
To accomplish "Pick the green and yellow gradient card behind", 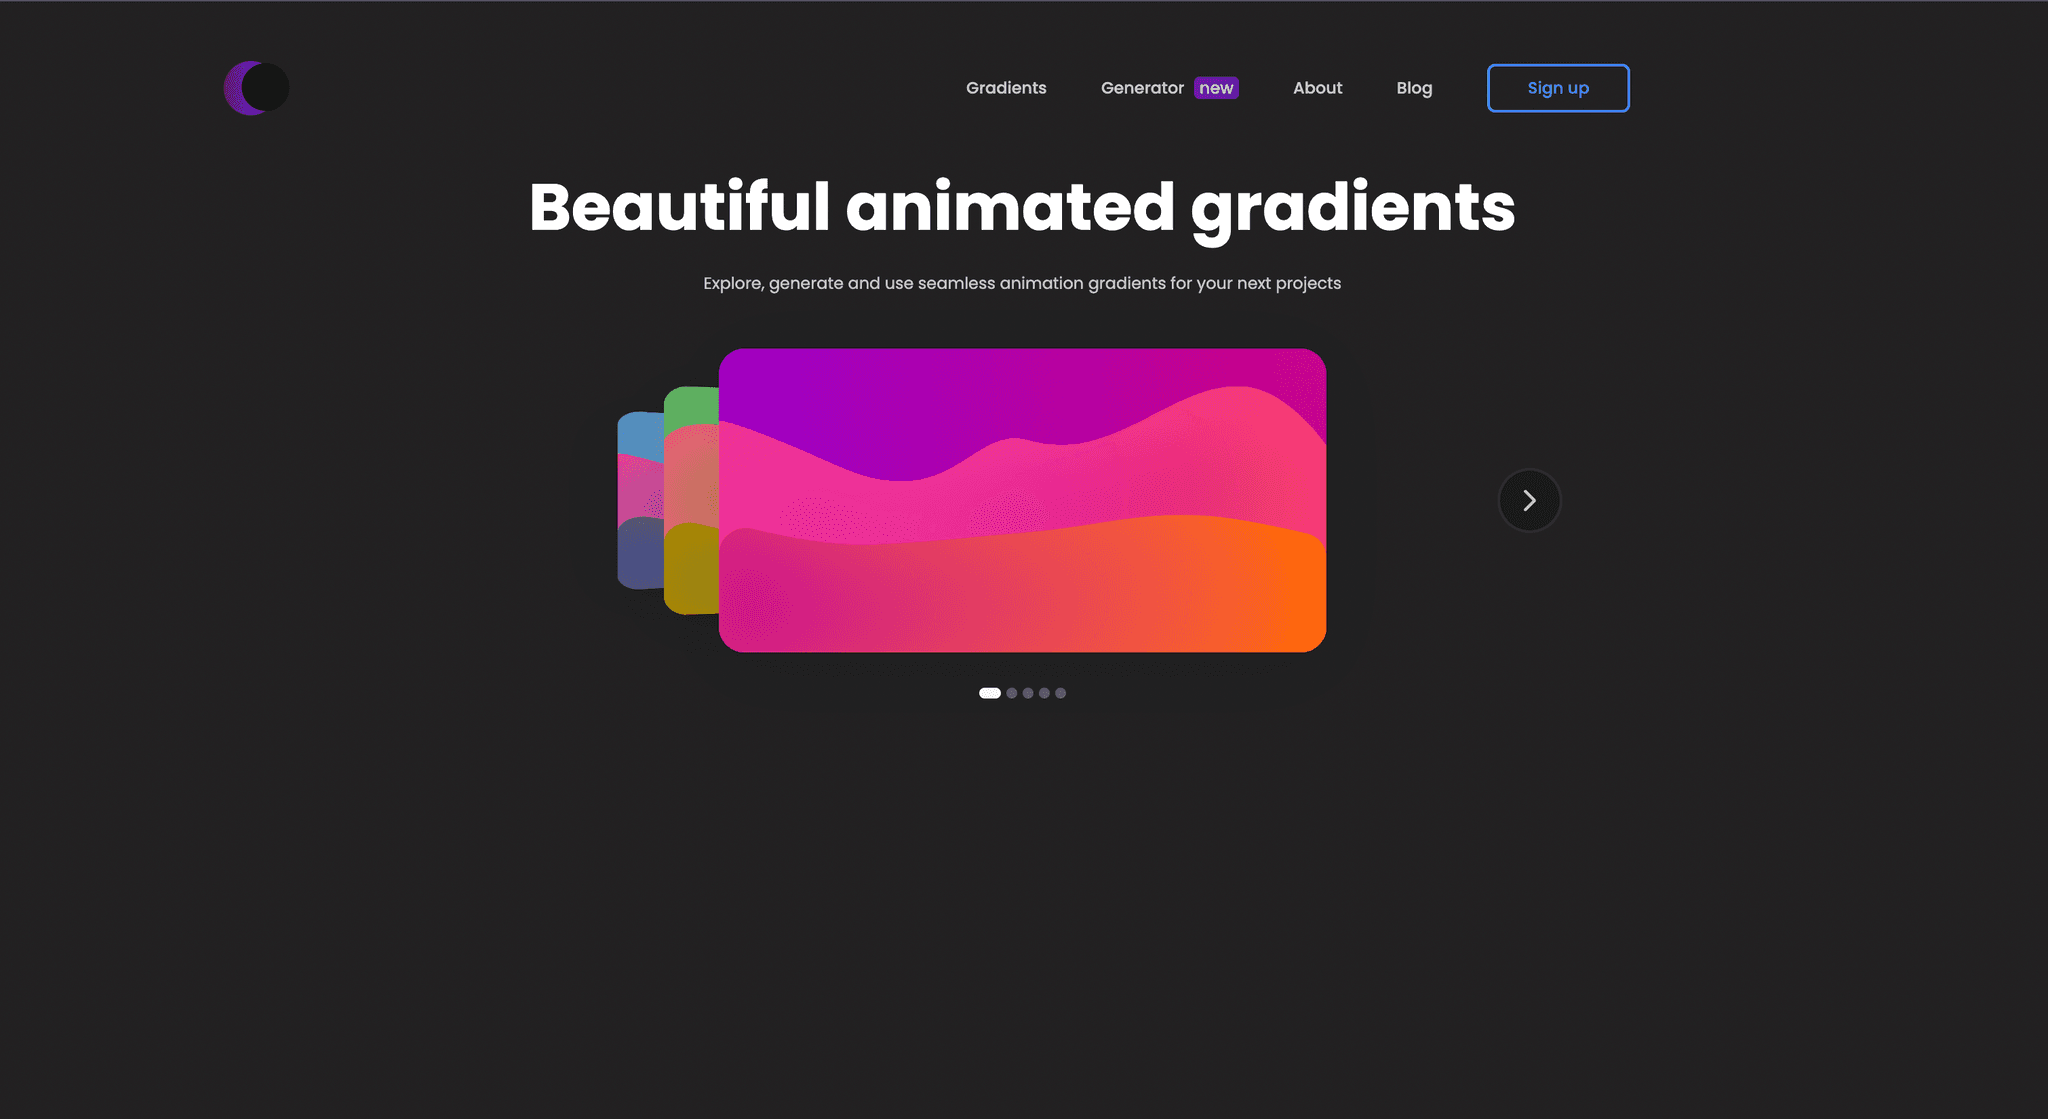I will click(690, 500).
